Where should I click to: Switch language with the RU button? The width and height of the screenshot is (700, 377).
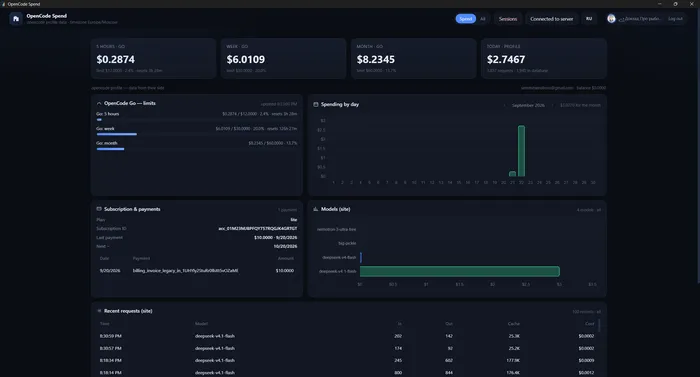[589, 19]
